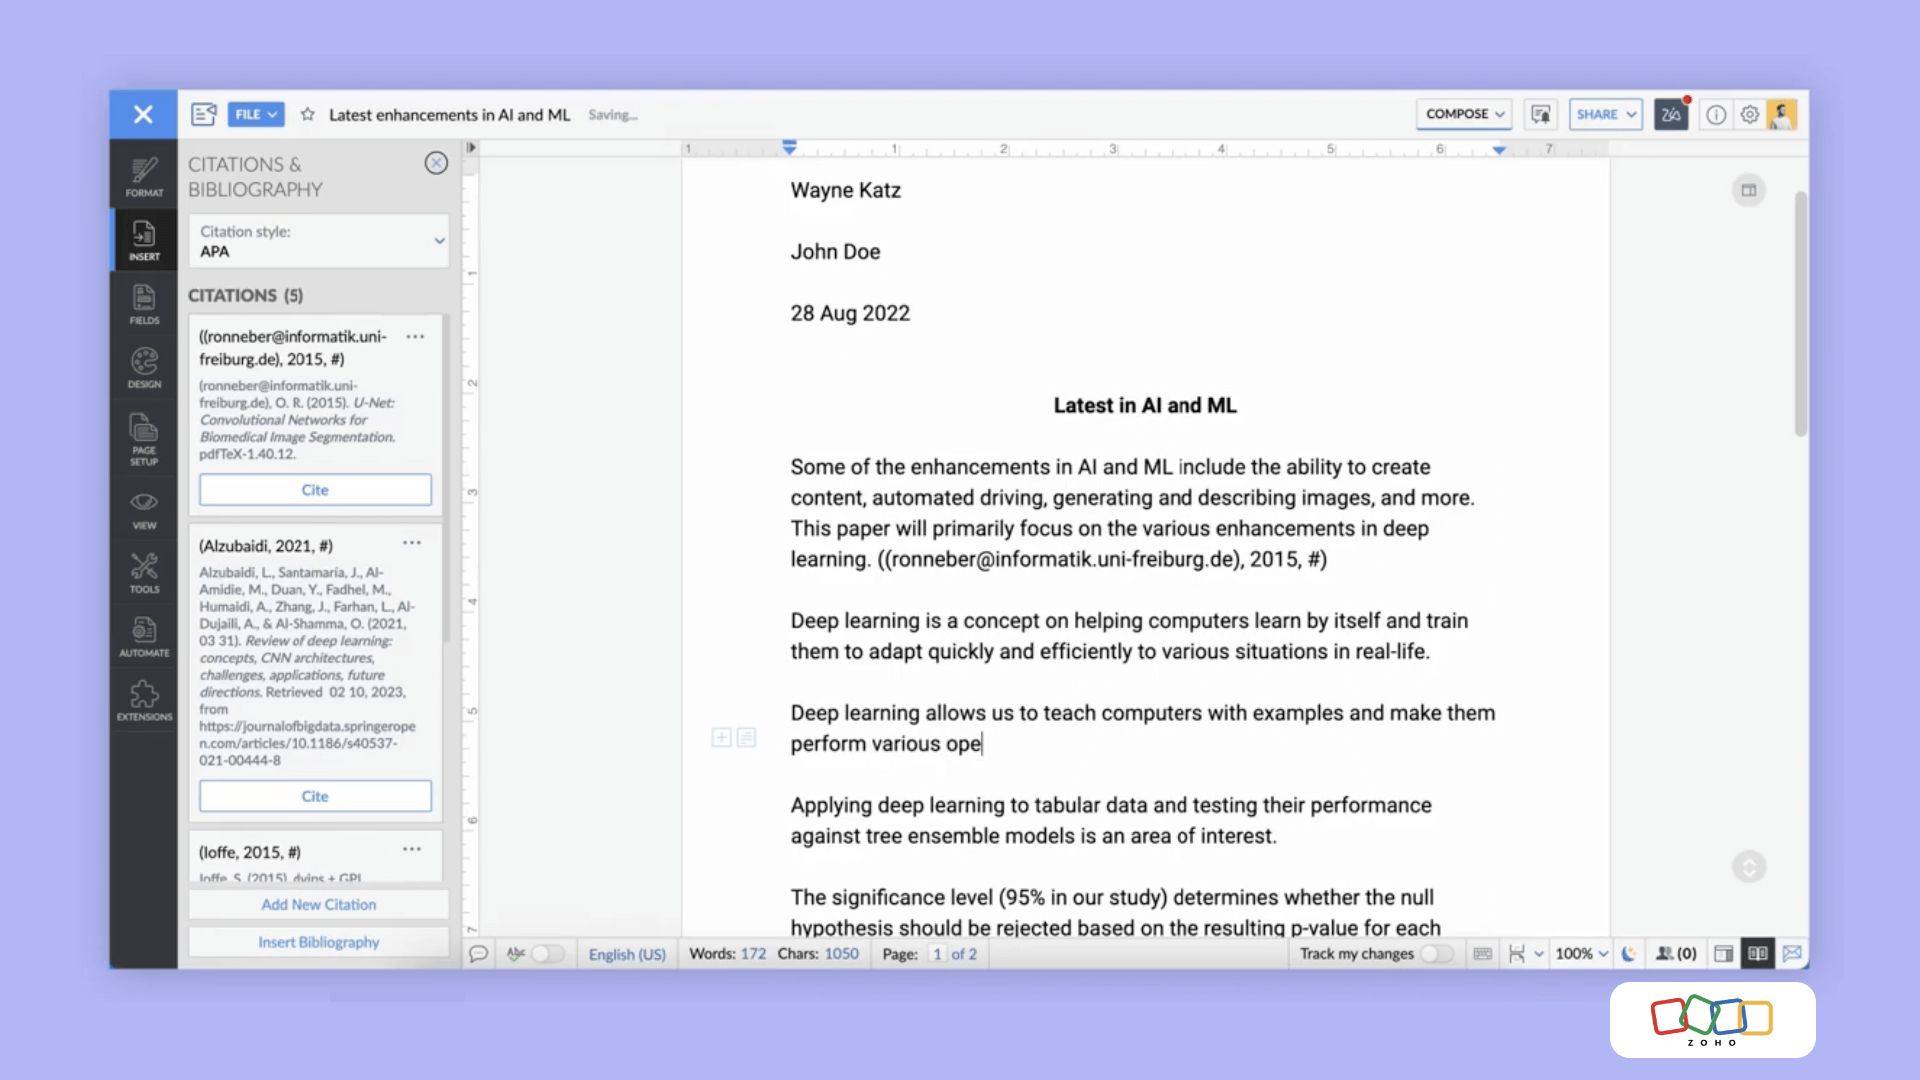
Task: Click the Insert Bibliography link
Action: [x=319, y=942]
